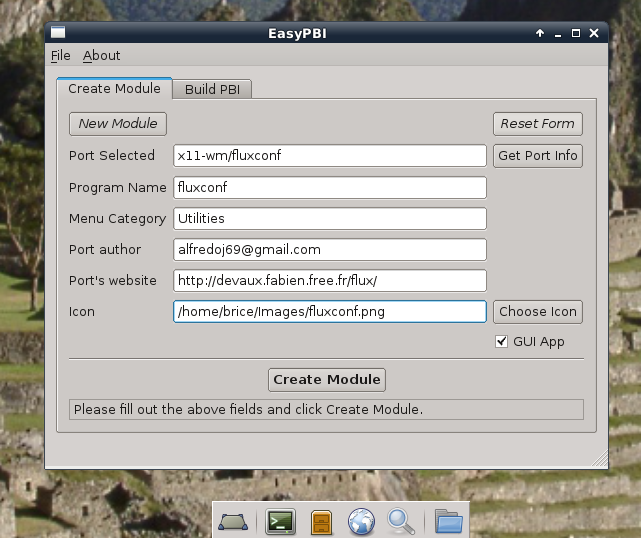
Task: Open the About menu
Action: coord(101,56)
